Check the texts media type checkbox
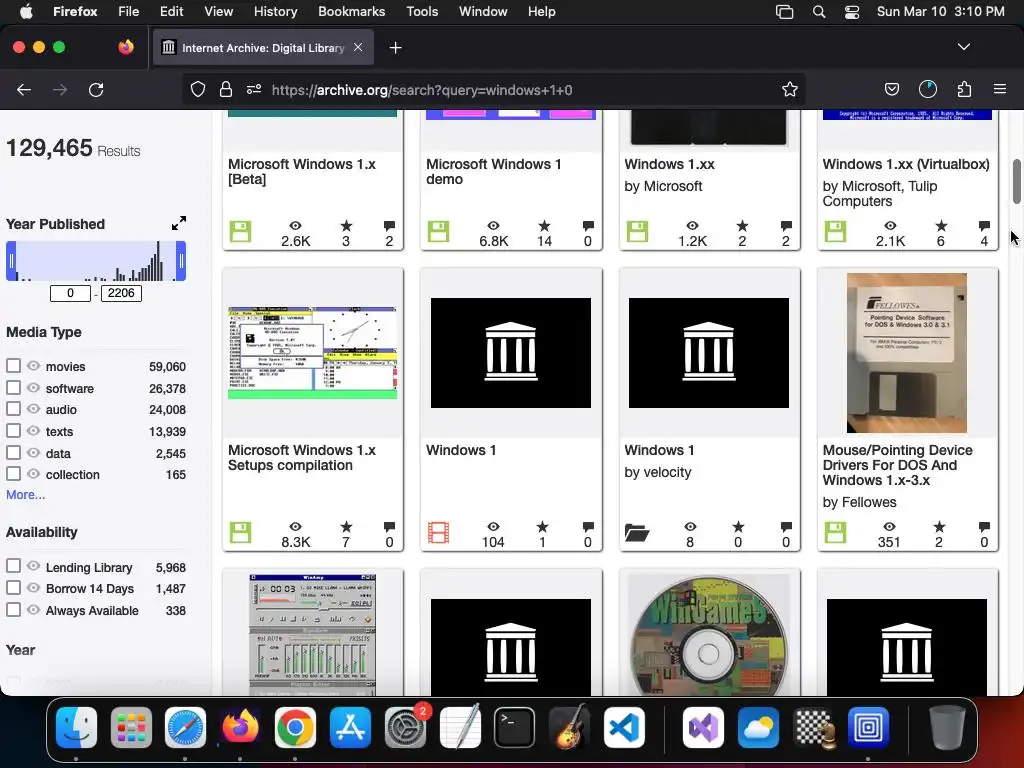1024x768 pixels. point(13,430)
